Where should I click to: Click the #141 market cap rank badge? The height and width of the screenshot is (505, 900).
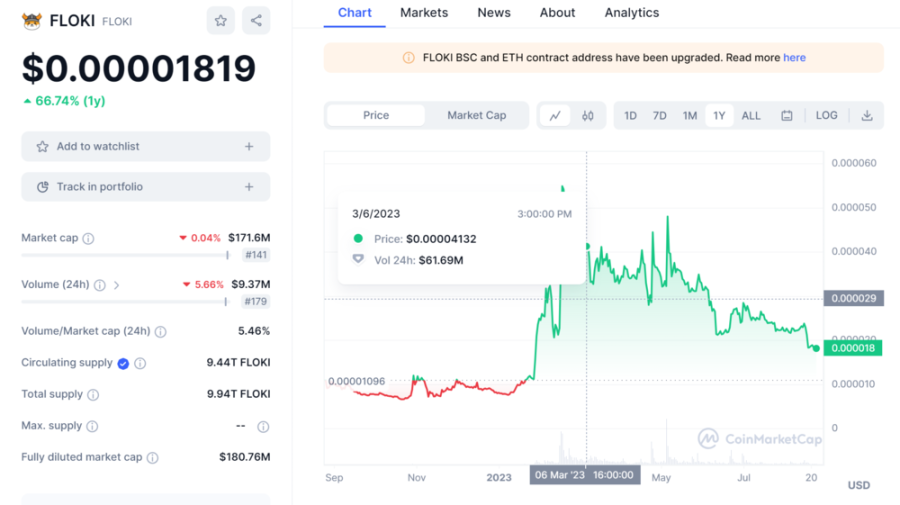click(256, 255)
